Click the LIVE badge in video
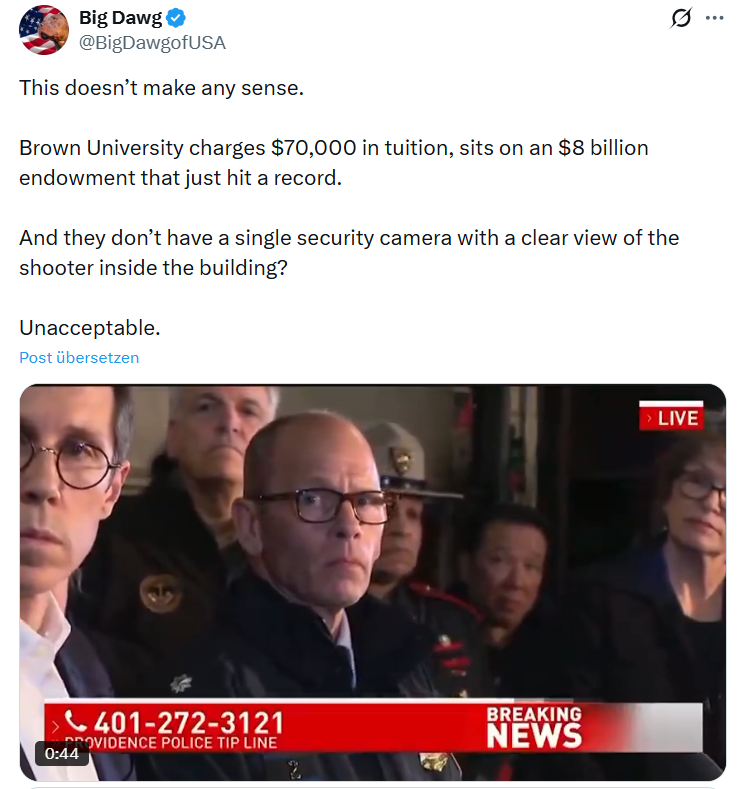Image resolution: width=738 pixels, height=789 pixels. [x=671, y=417]
